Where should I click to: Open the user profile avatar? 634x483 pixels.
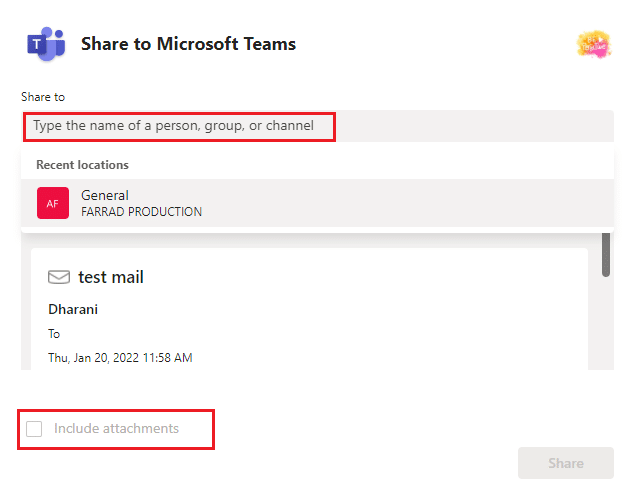coord(594,44)
